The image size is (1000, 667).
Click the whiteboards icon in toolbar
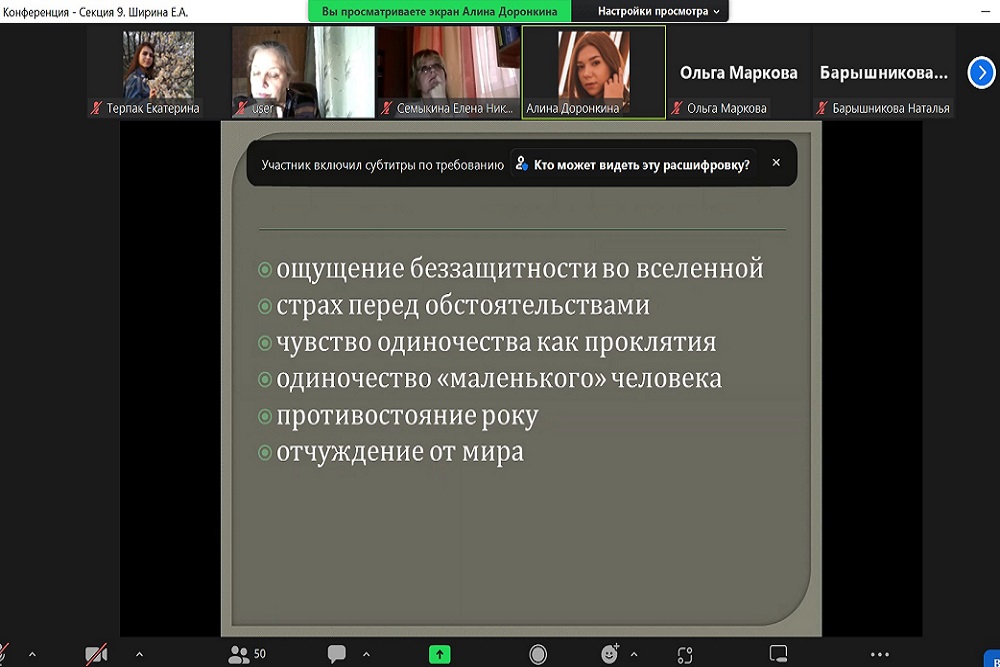(778, 654)
